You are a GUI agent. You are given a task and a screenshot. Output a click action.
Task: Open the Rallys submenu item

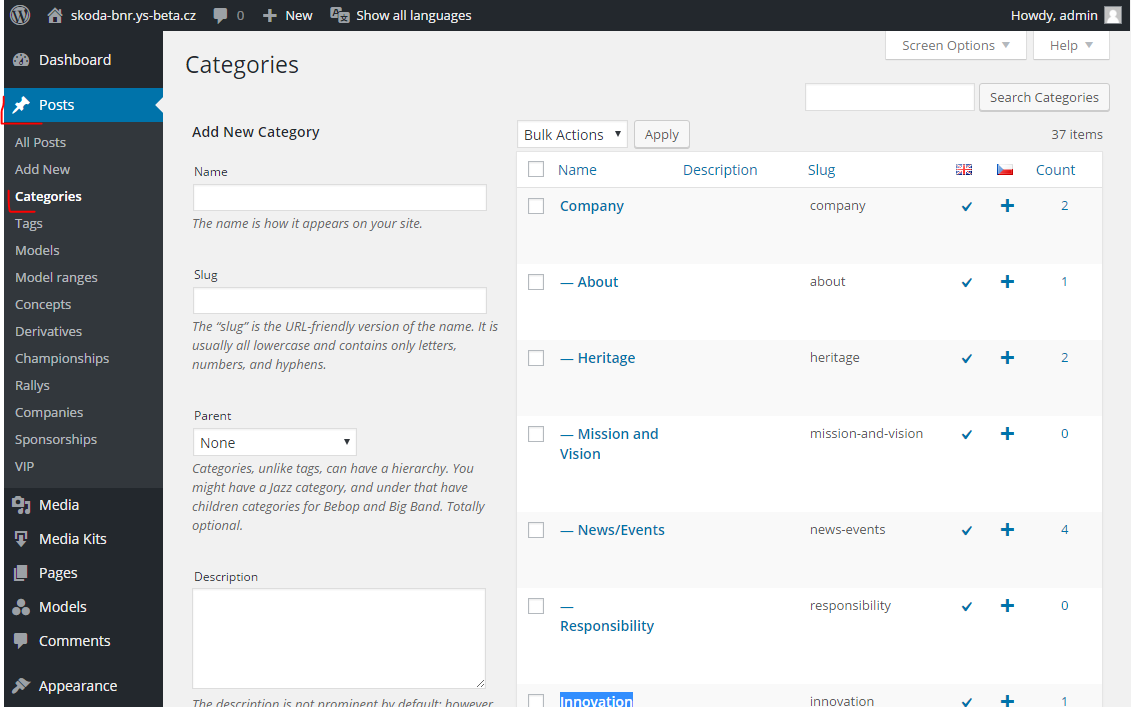32,385
